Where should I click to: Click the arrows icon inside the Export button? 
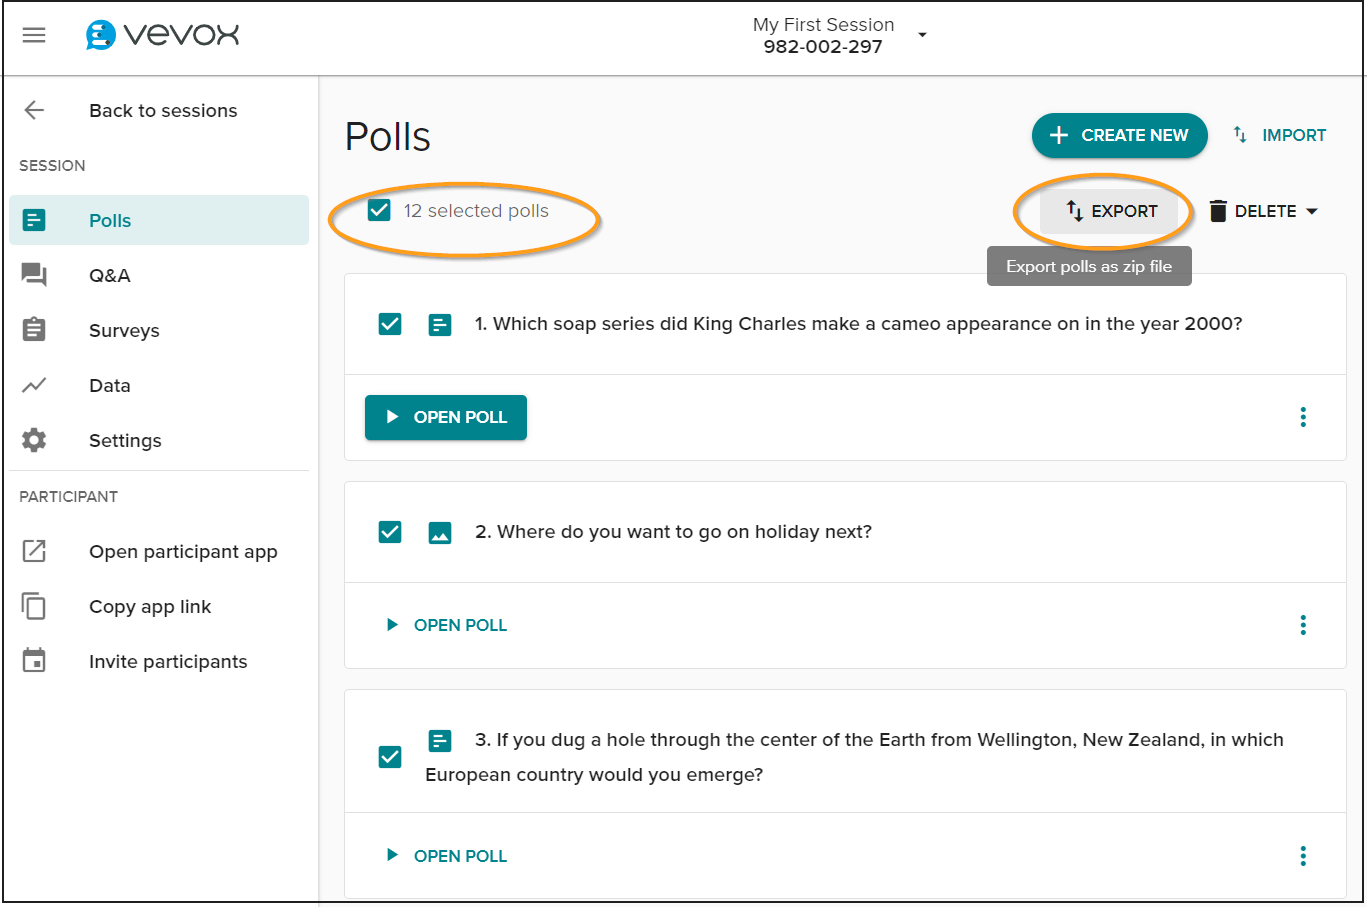point(1075,211)
